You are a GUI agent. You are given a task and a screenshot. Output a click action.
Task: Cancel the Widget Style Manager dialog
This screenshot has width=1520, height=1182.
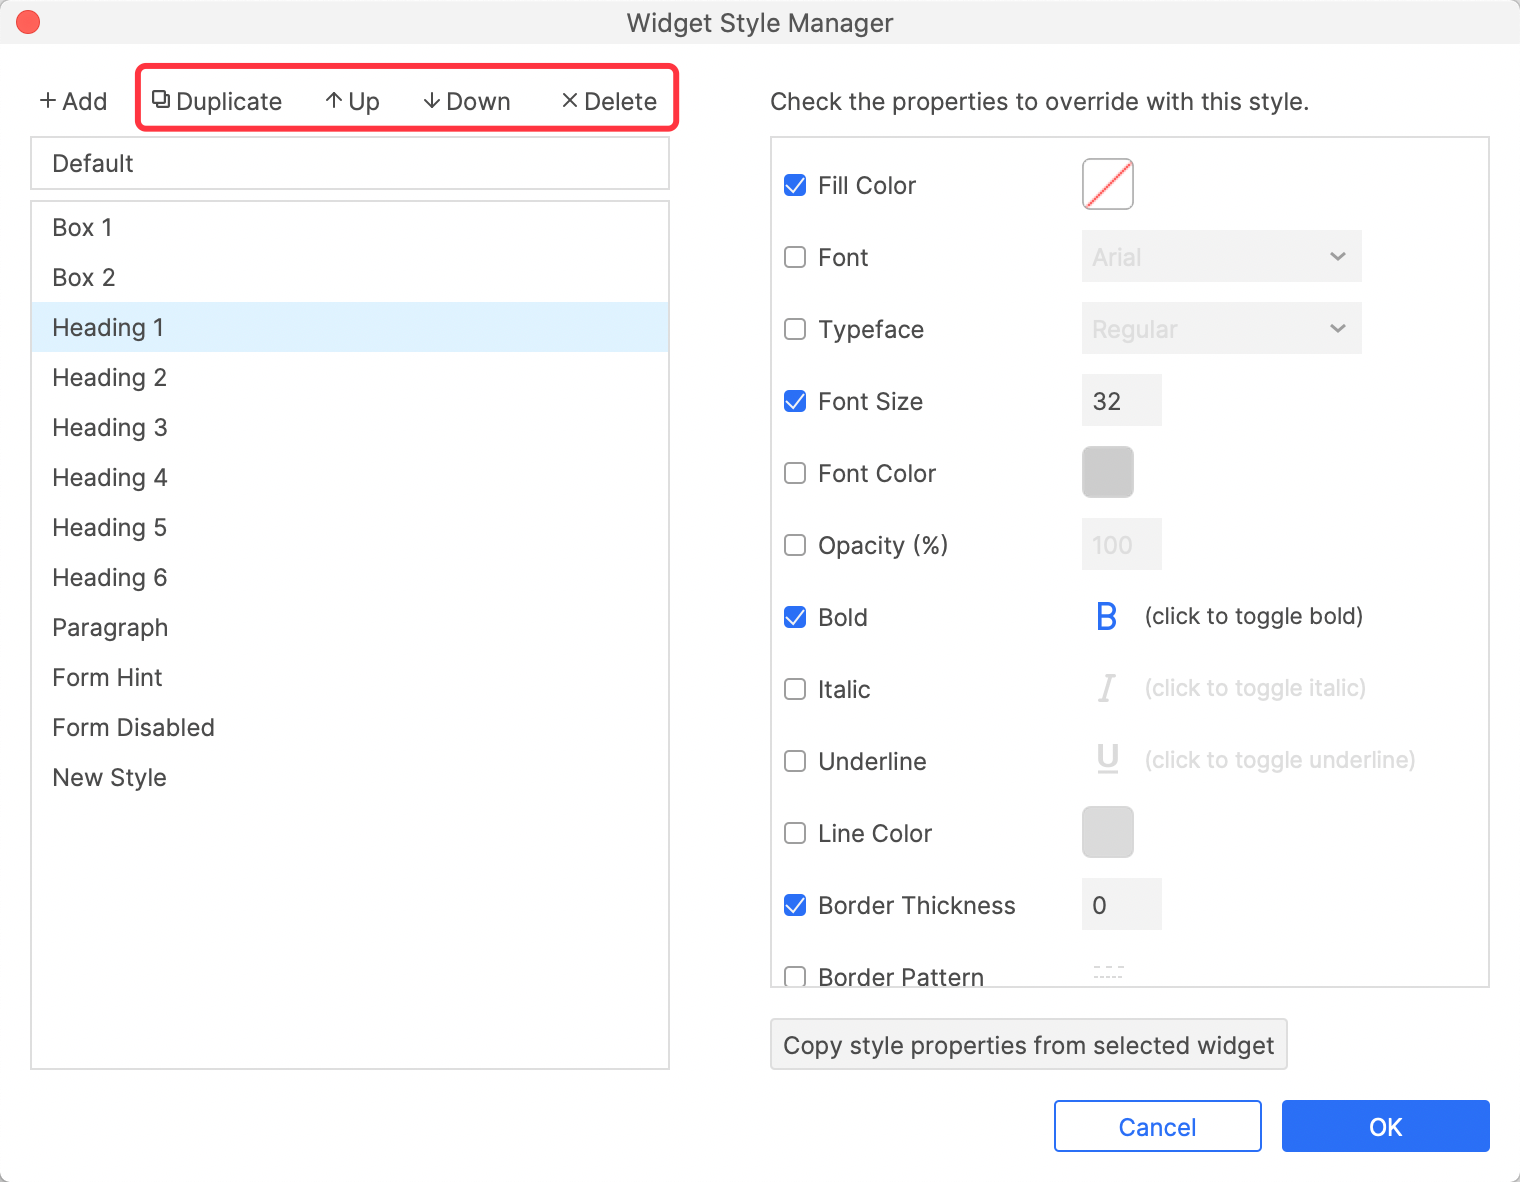(1157, 1127)
